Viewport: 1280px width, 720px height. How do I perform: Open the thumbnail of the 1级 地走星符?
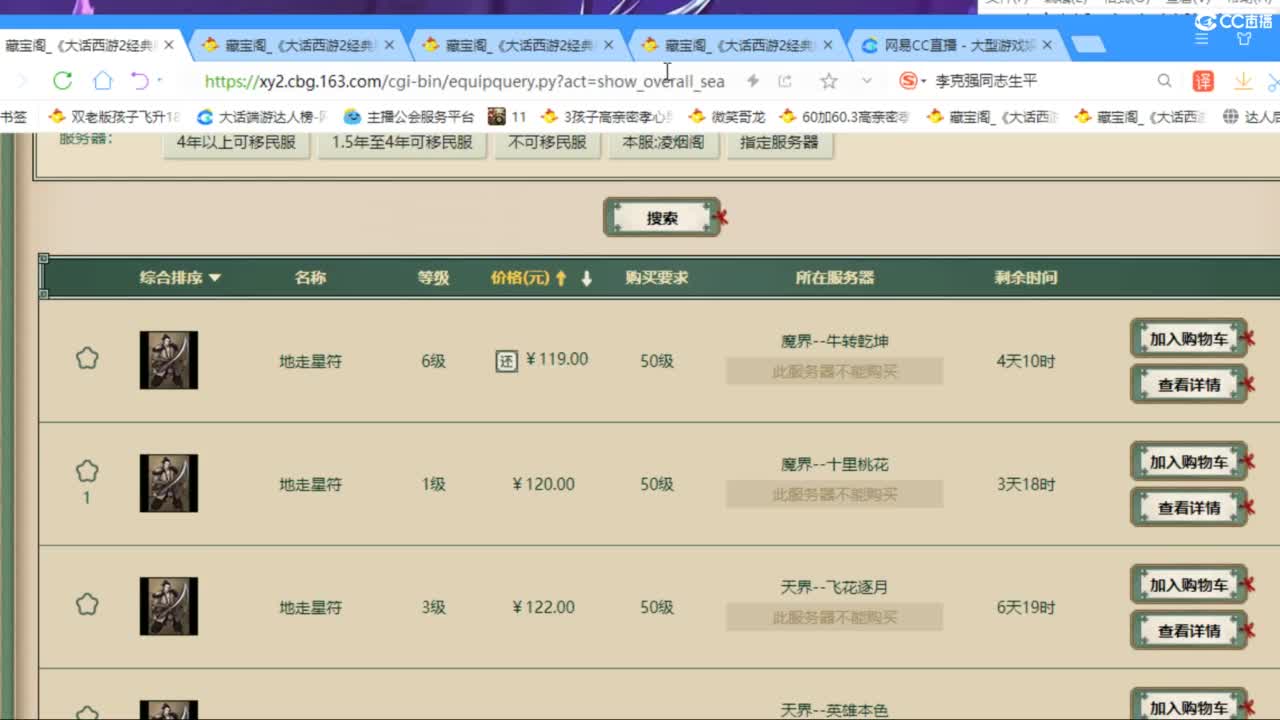coord(169,483)
